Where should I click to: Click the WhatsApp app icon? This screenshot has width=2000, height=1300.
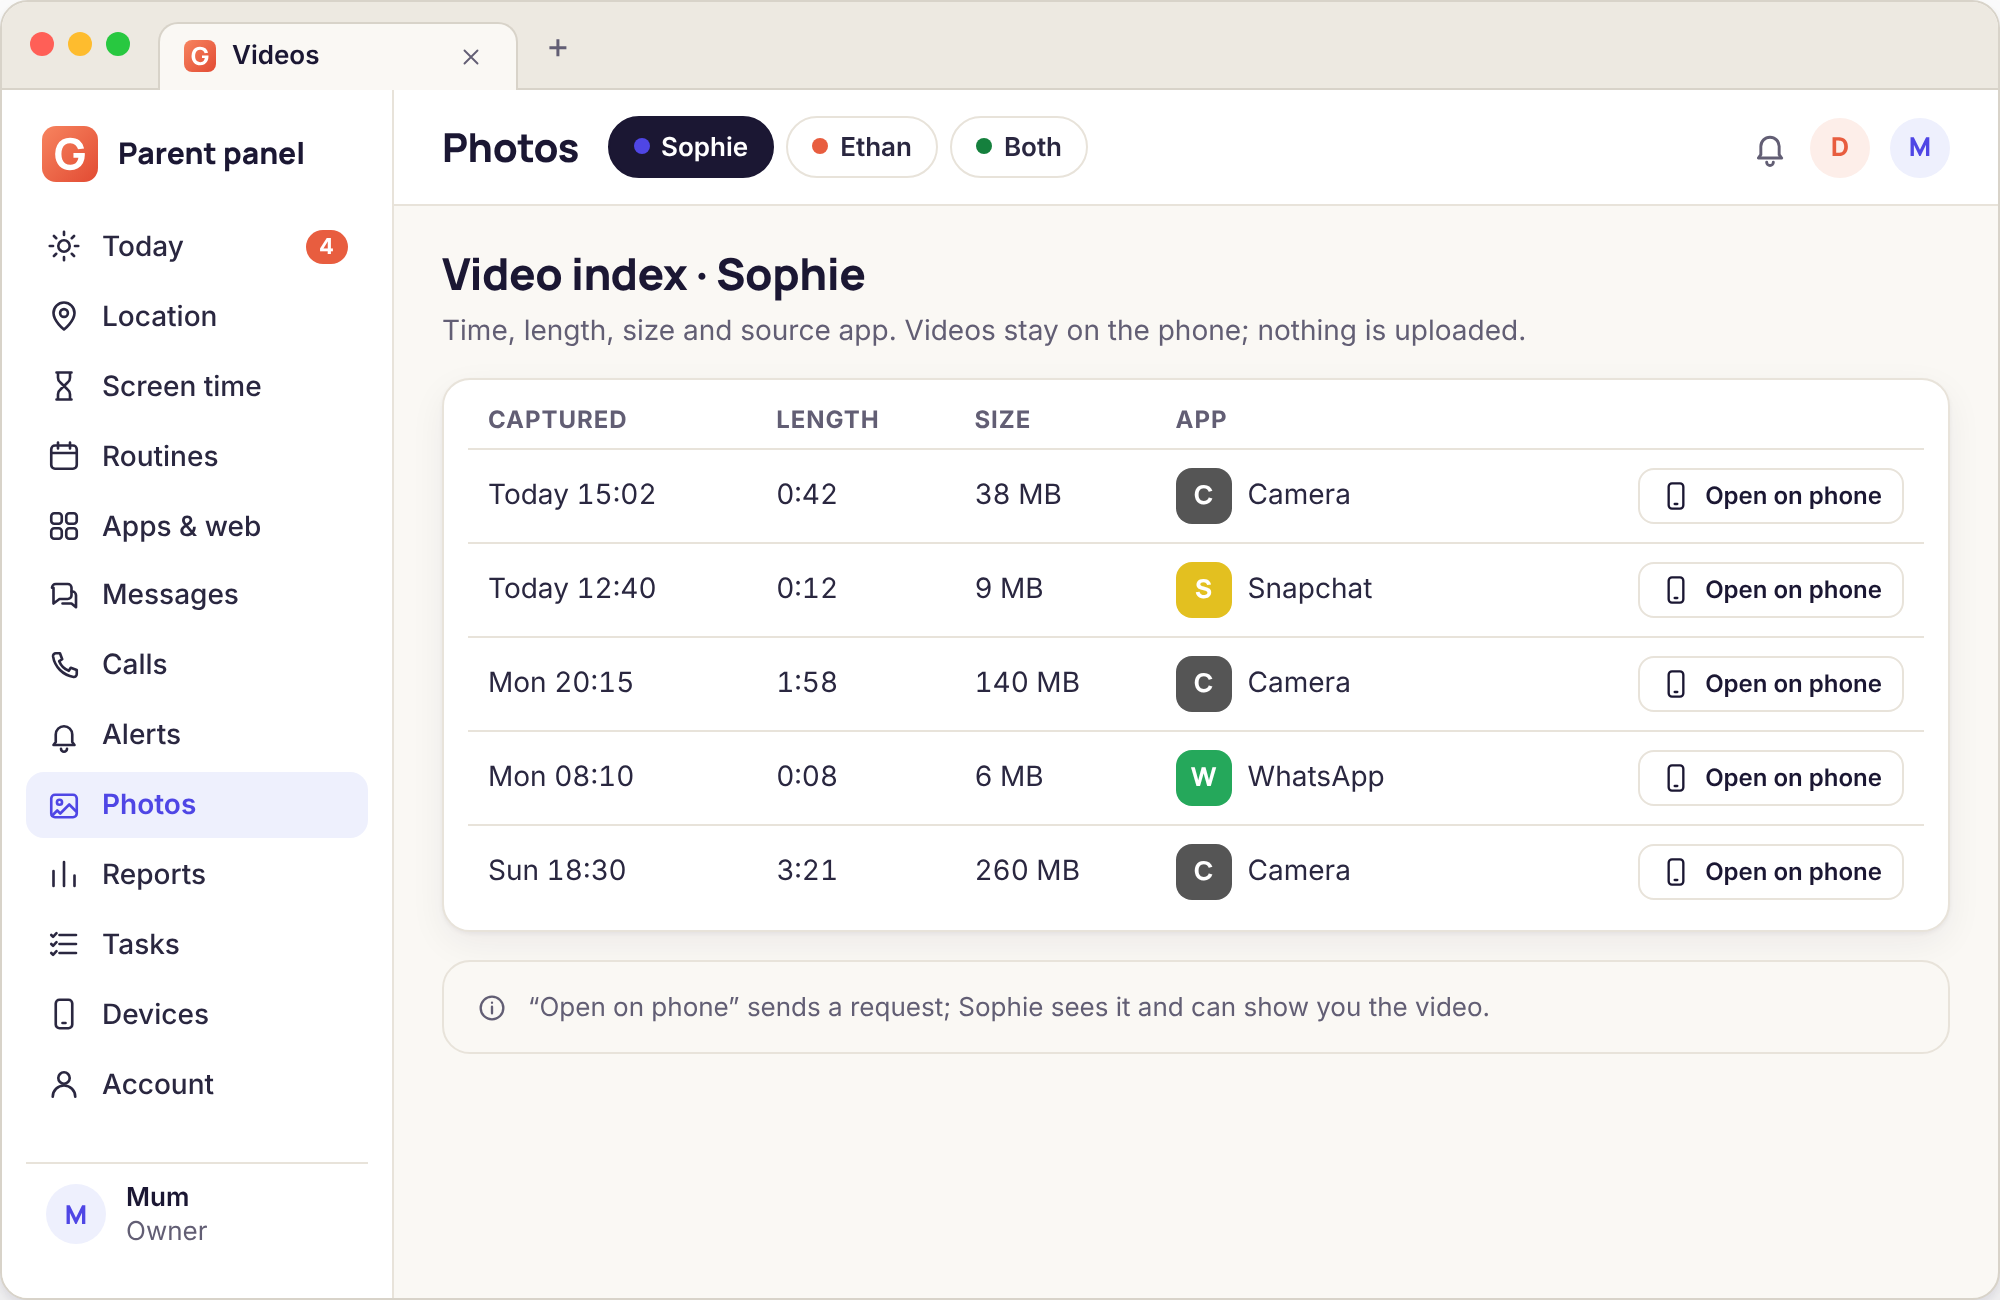click(1204, 778)
